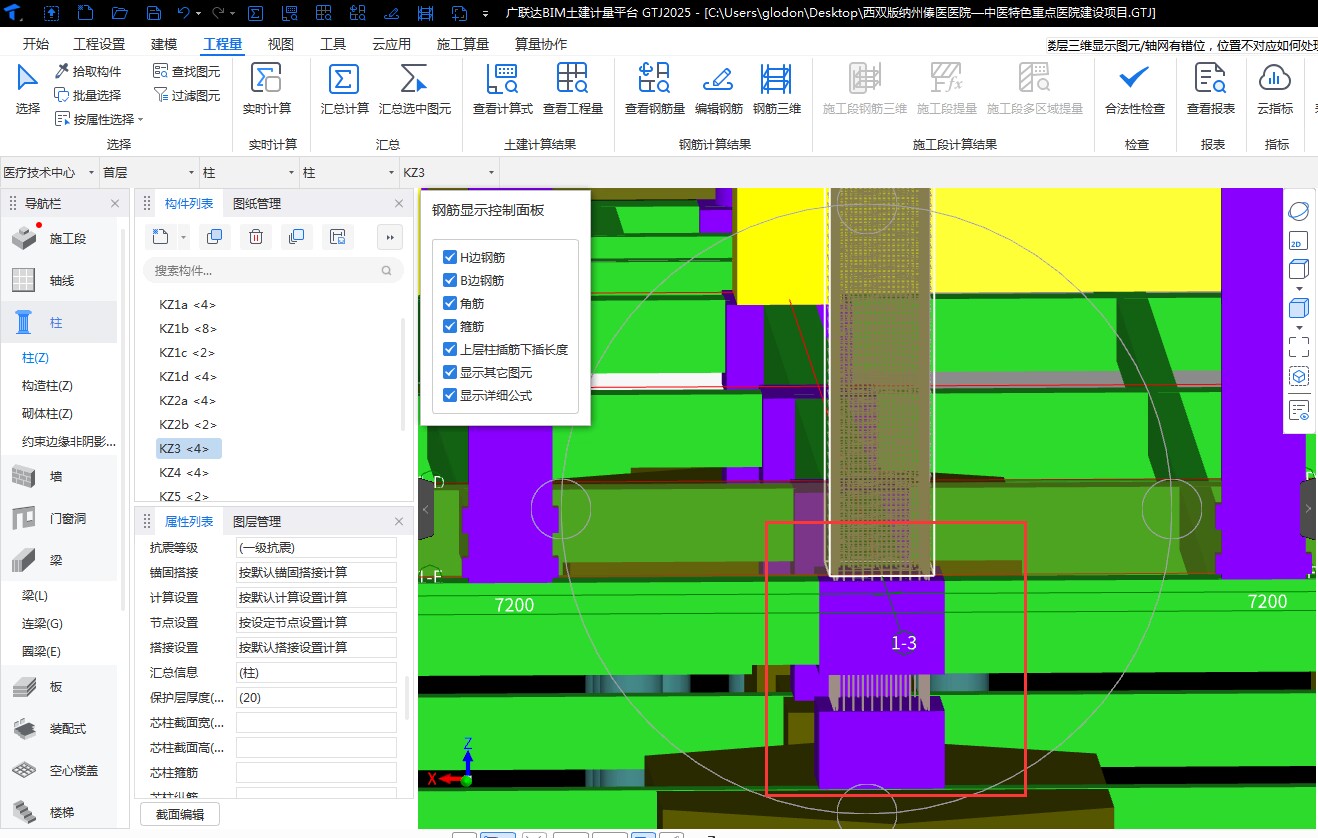Click 过滤图元 tool
This screenshot has height=838, width=1318.
187,95
